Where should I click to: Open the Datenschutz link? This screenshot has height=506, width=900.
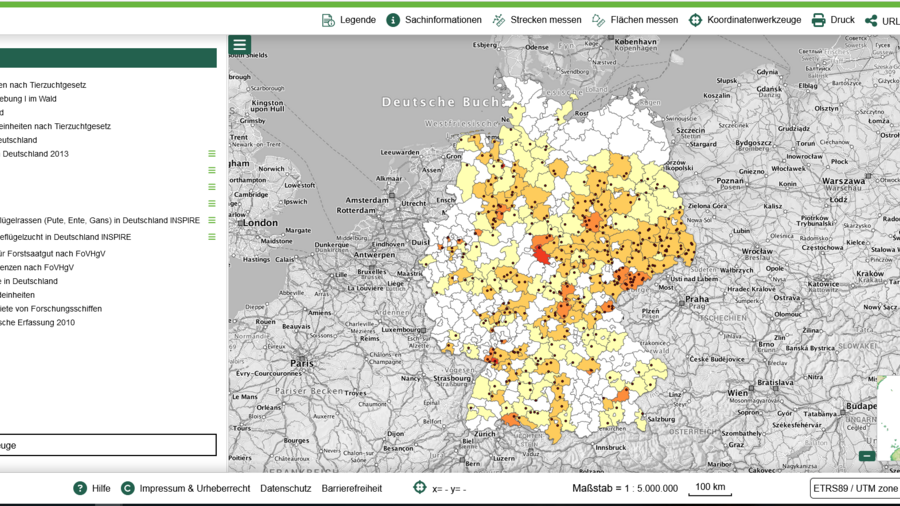pos(285,489)
